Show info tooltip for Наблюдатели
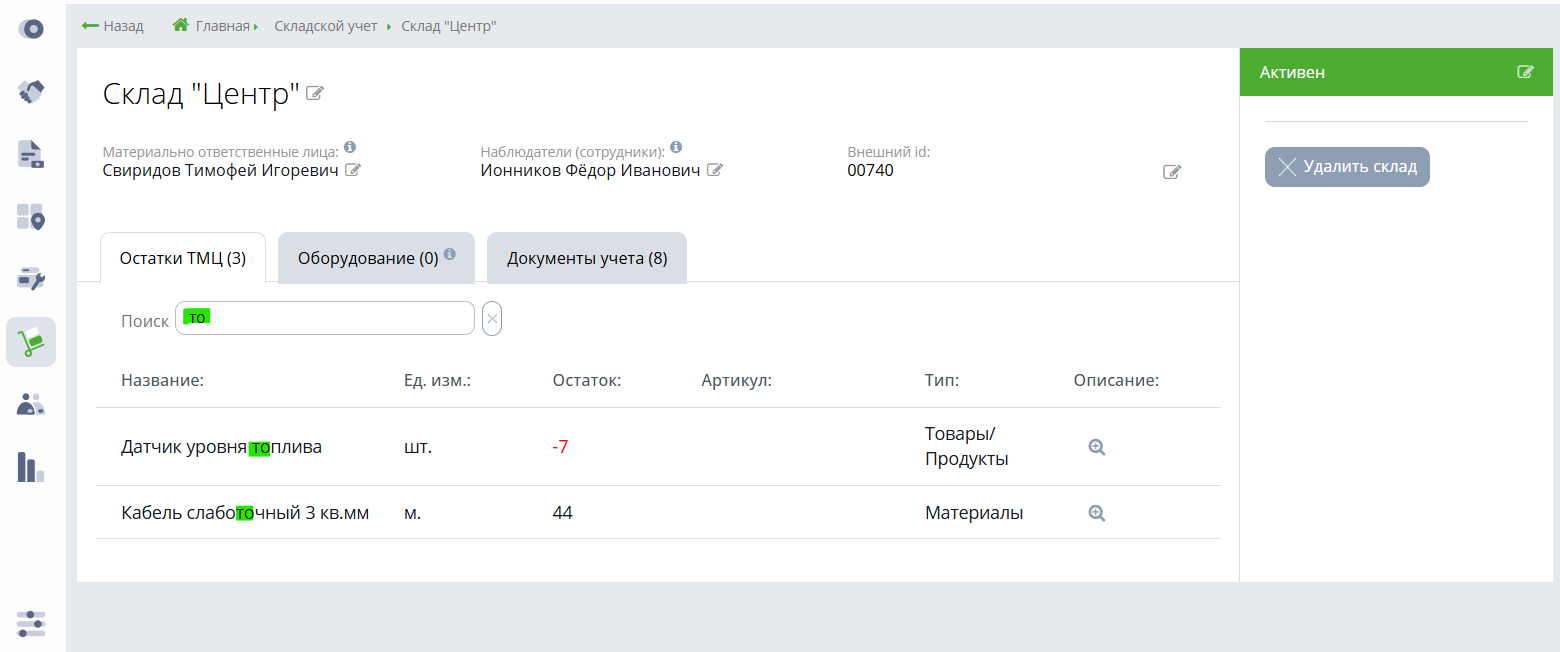Image resolution: width=1560 pixels, height=652 pixels. point(676,147)
